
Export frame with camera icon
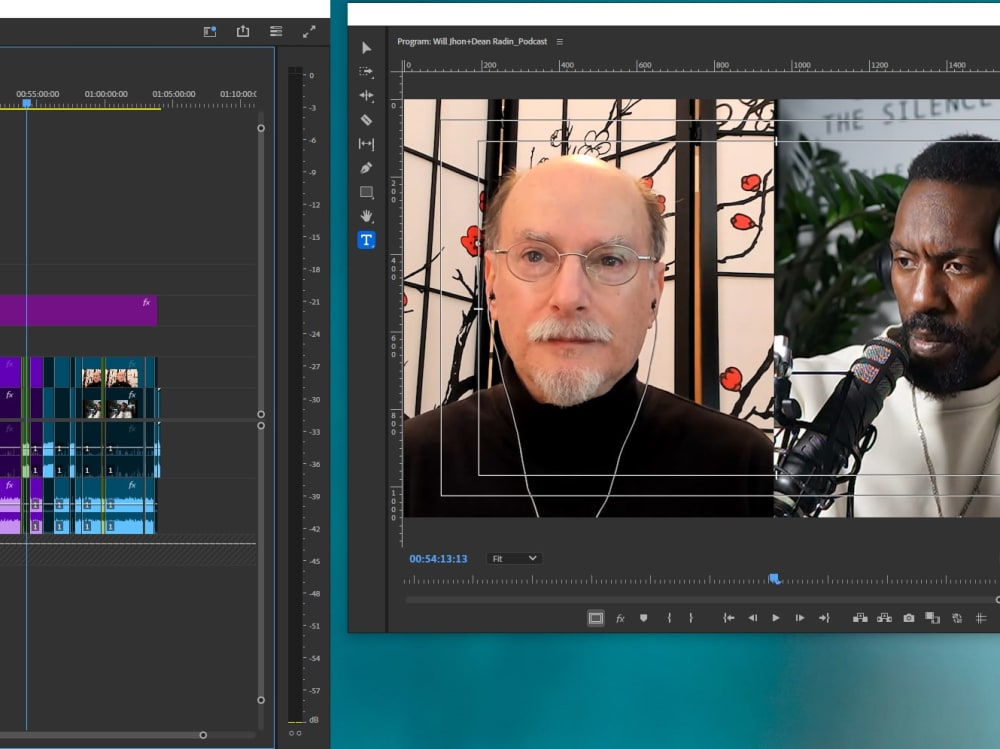pyautogui.click(x=908, y=618)
